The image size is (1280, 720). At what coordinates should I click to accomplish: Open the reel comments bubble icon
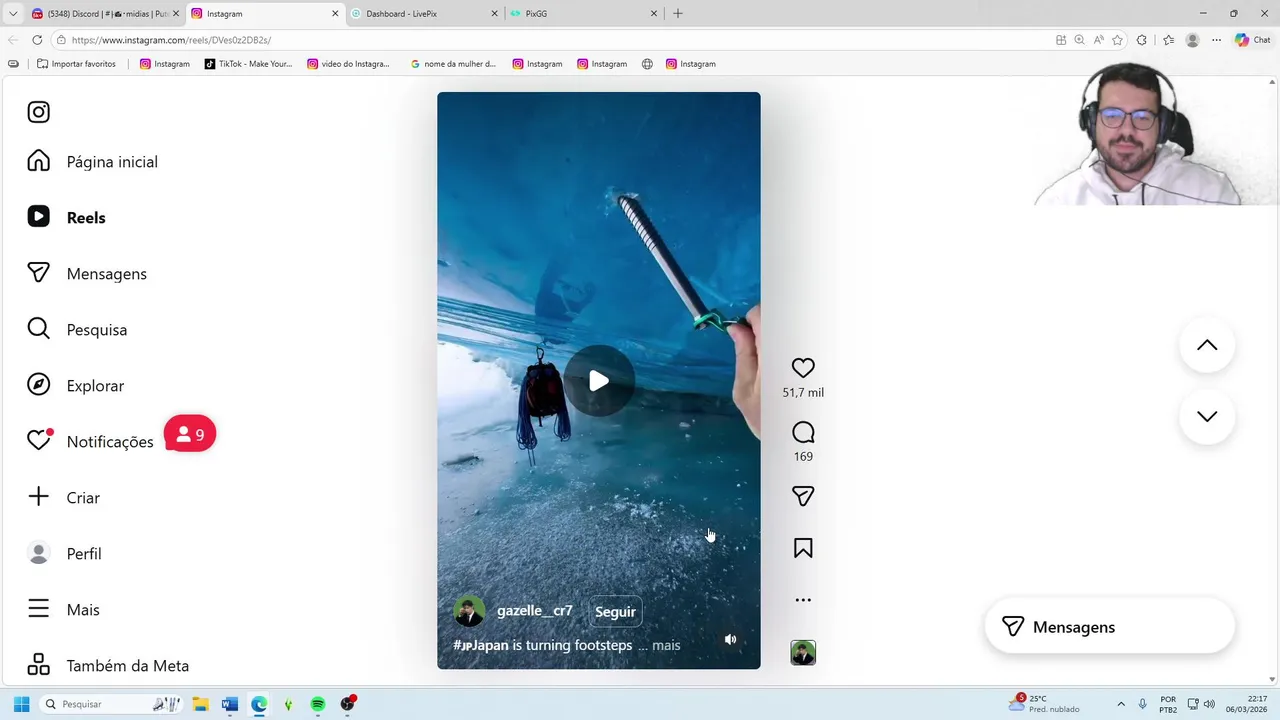(x=803, y=432)
